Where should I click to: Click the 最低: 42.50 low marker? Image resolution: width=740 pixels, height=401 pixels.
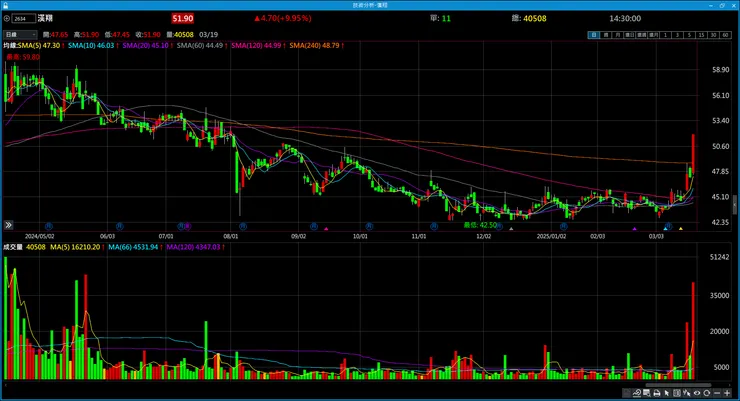(x=480, y=225)
